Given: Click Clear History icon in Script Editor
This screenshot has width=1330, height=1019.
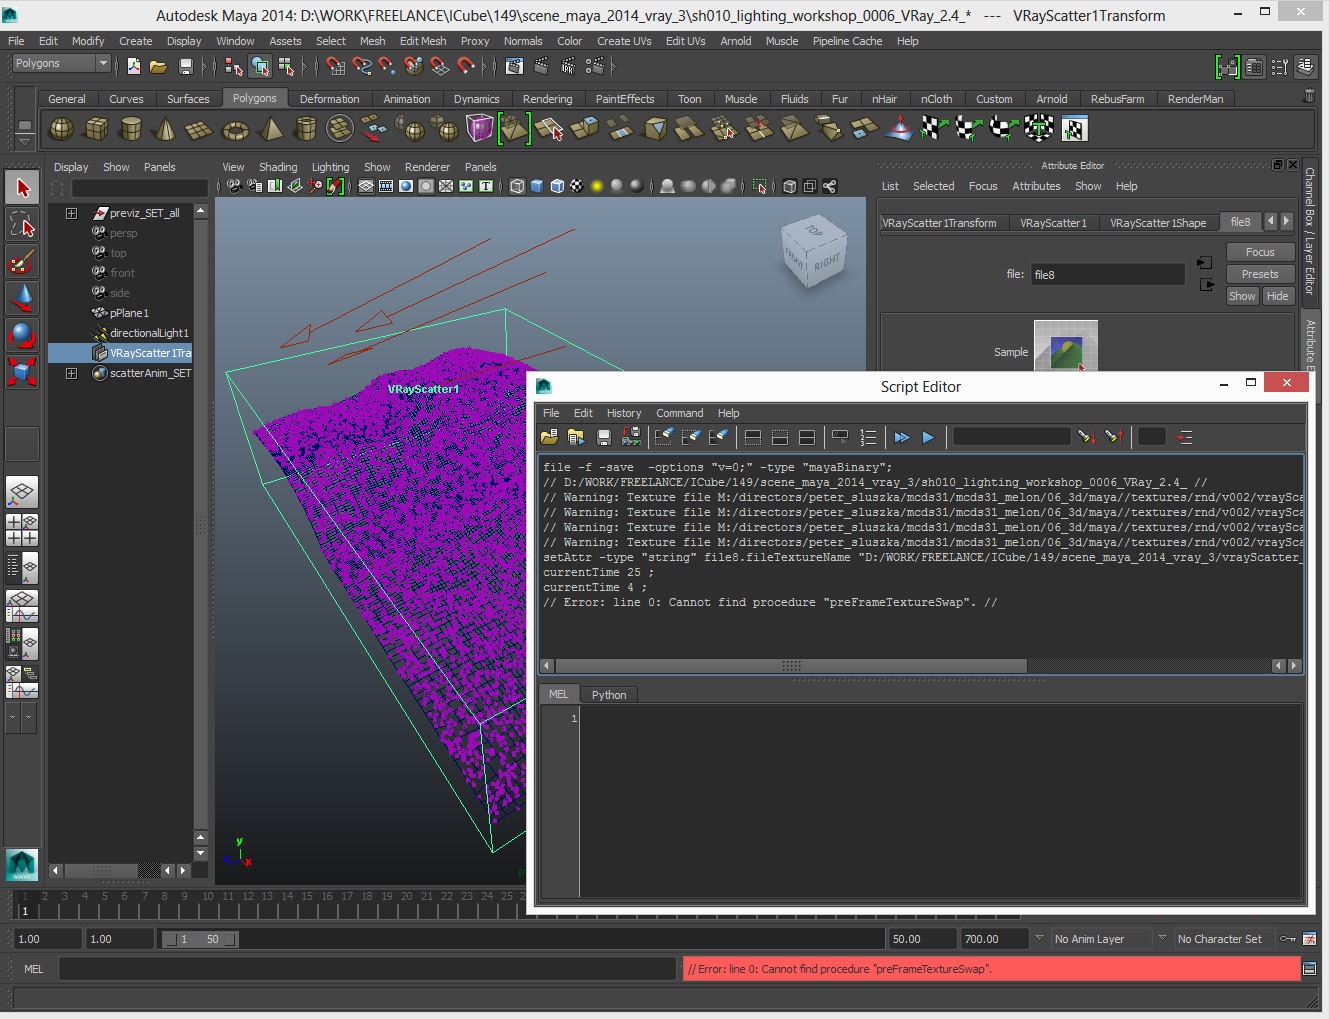Looking at the screenshot, I should click(663, 437).
